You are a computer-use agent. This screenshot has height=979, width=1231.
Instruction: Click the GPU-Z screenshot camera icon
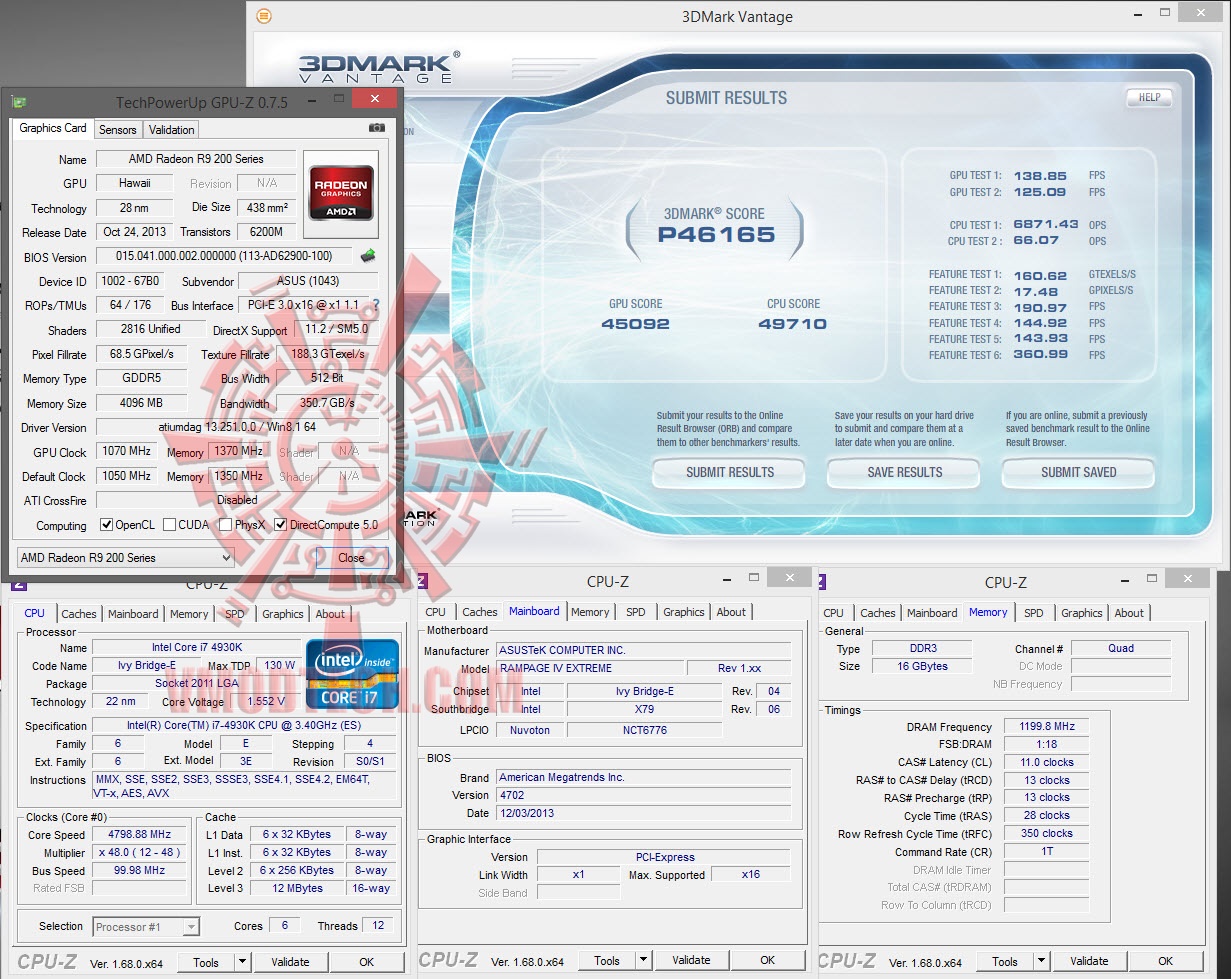point(377,128)
